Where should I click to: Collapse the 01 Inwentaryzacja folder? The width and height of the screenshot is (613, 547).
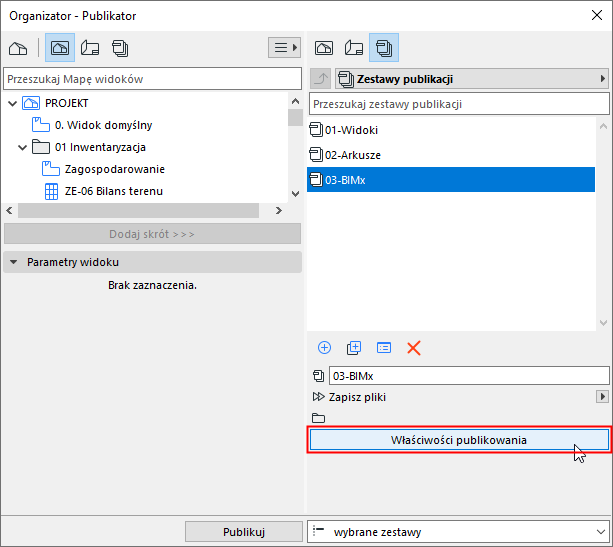point(23,147)
